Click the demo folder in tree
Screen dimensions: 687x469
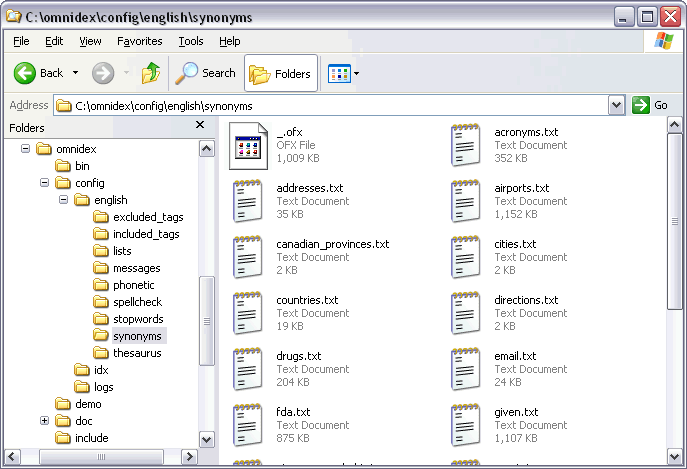coord(78,404)
